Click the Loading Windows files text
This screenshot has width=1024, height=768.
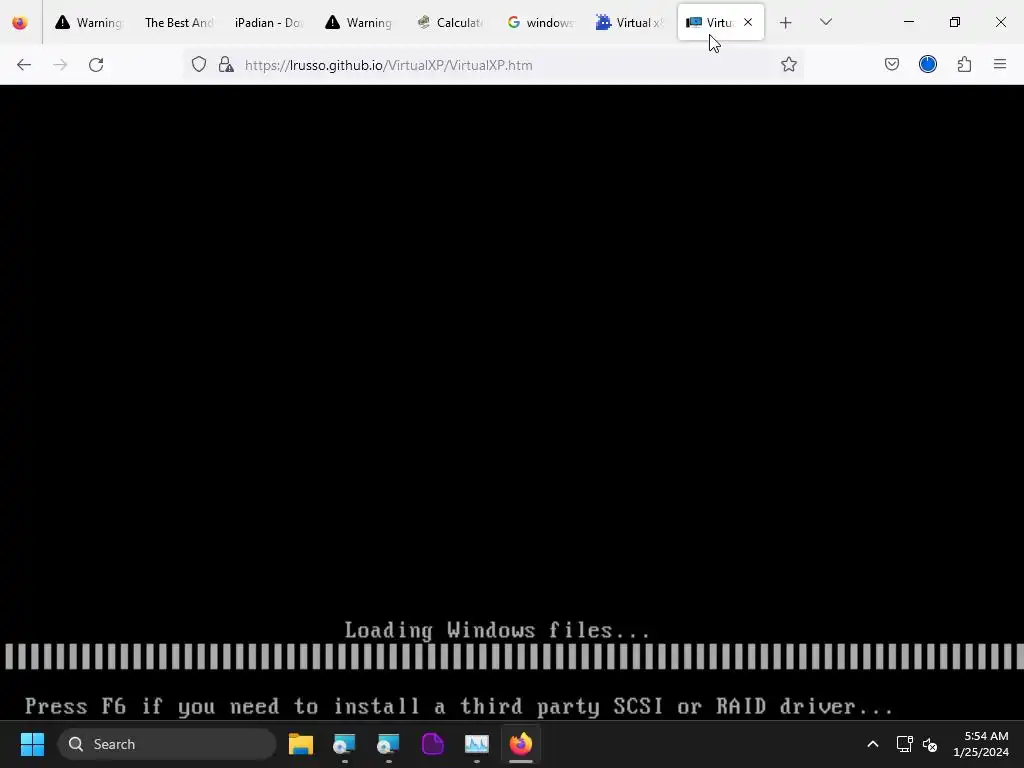coord(497,630)
